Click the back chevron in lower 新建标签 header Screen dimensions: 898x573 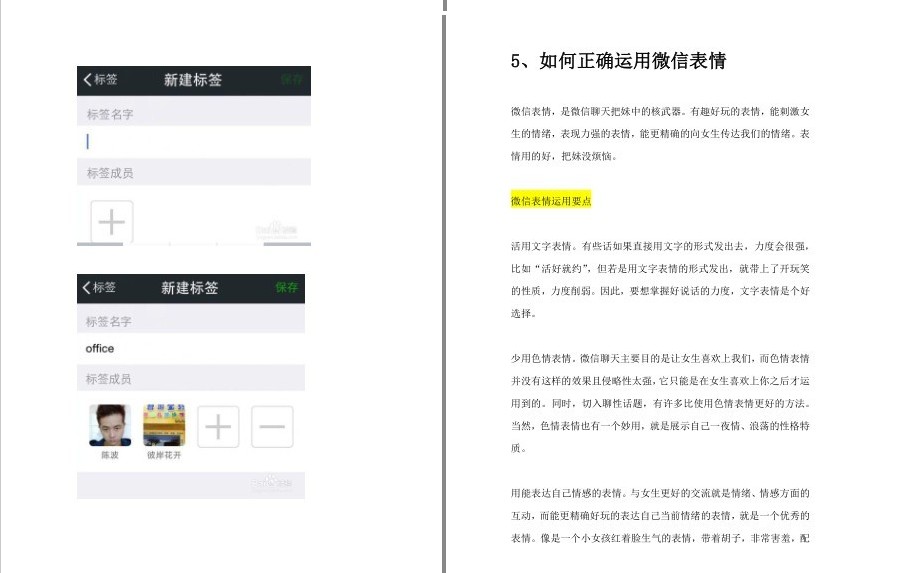[x=86, y=287]
